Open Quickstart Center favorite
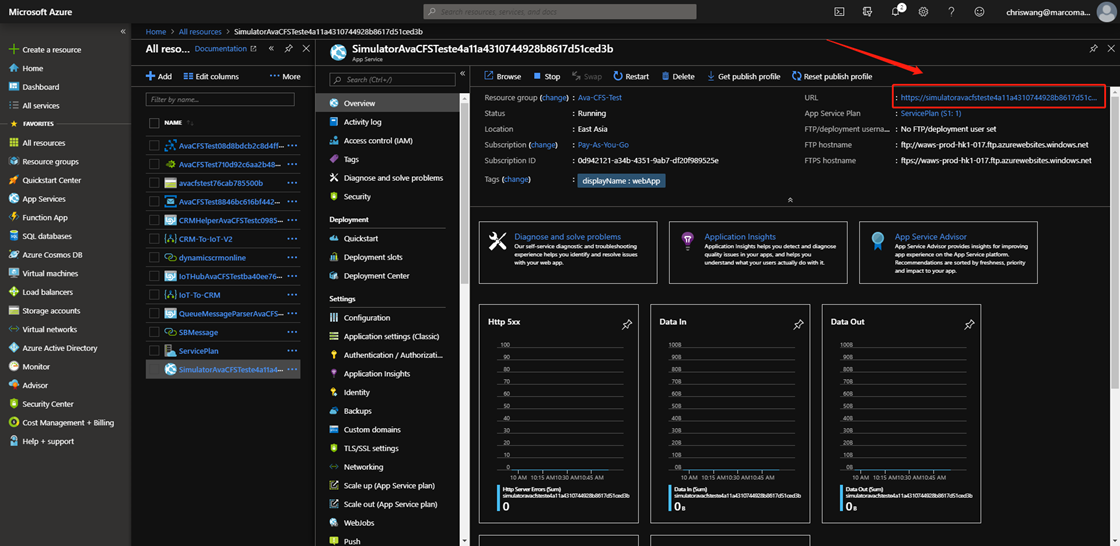The image size is (1120, 546). point(44,180)
